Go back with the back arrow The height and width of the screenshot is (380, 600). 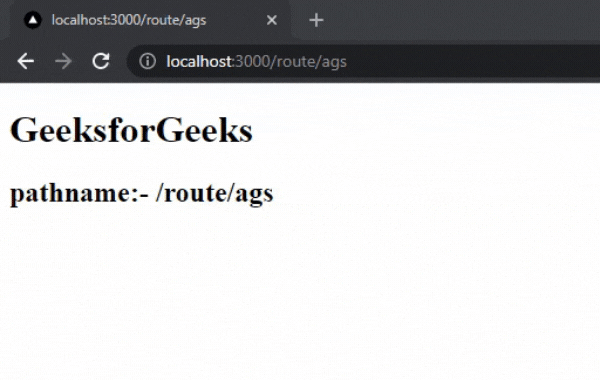[26, 61]
